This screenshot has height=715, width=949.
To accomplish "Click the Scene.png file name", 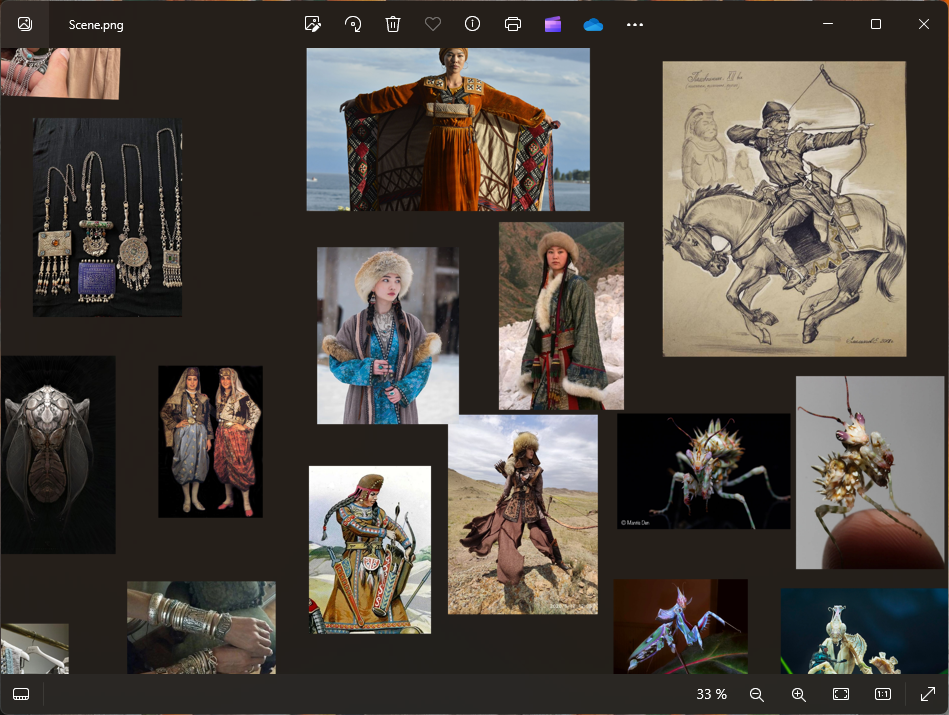I will point(96,25).
